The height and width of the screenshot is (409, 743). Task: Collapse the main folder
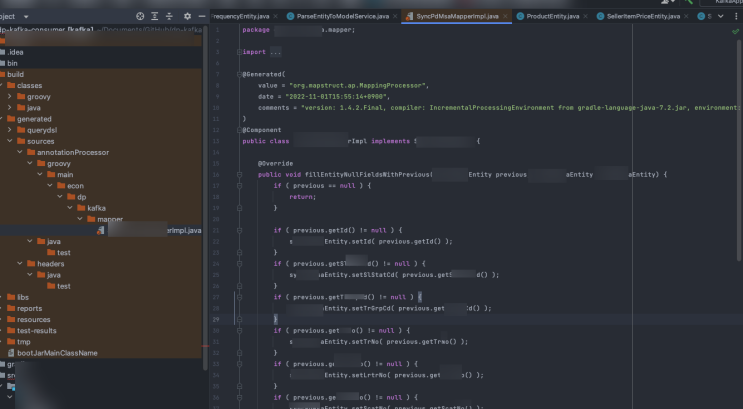pyautogui.click(x=39, y=174)
